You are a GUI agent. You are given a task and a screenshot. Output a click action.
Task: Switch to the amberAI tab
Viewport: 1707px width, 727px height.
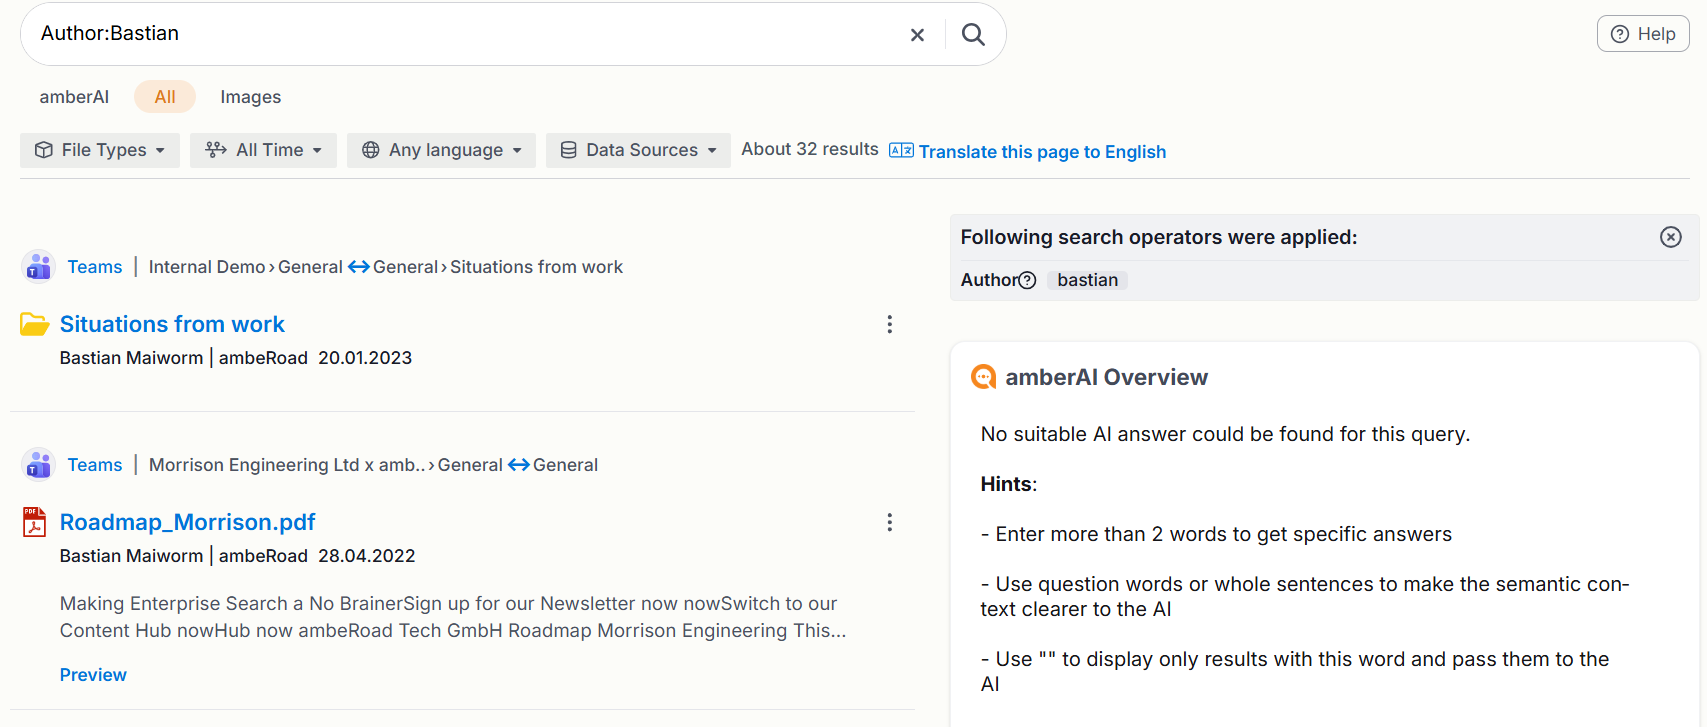[x=74, y=97]
